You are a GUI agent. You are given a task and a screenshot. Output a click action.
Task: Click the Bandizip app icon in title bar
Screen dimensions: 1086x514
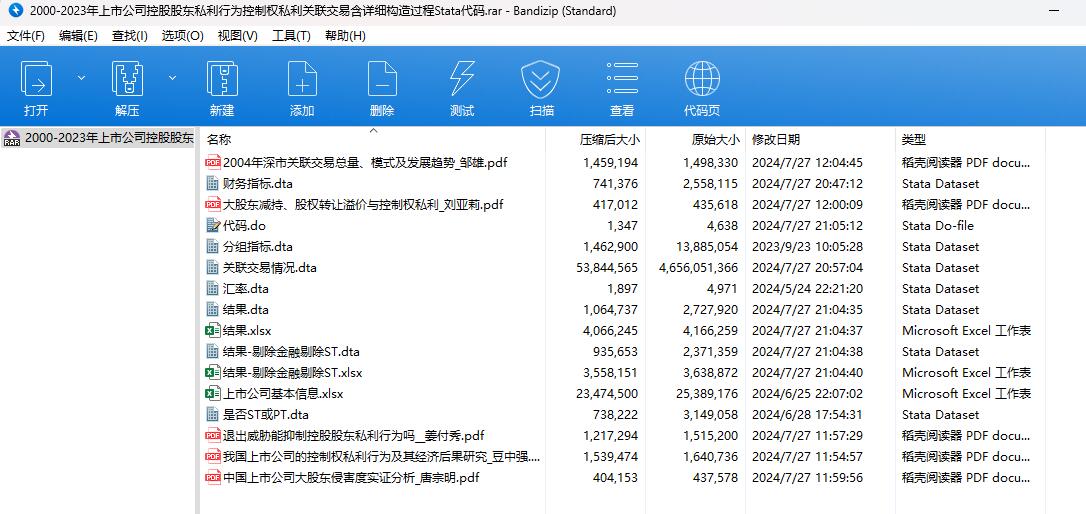tap(15, 11)
